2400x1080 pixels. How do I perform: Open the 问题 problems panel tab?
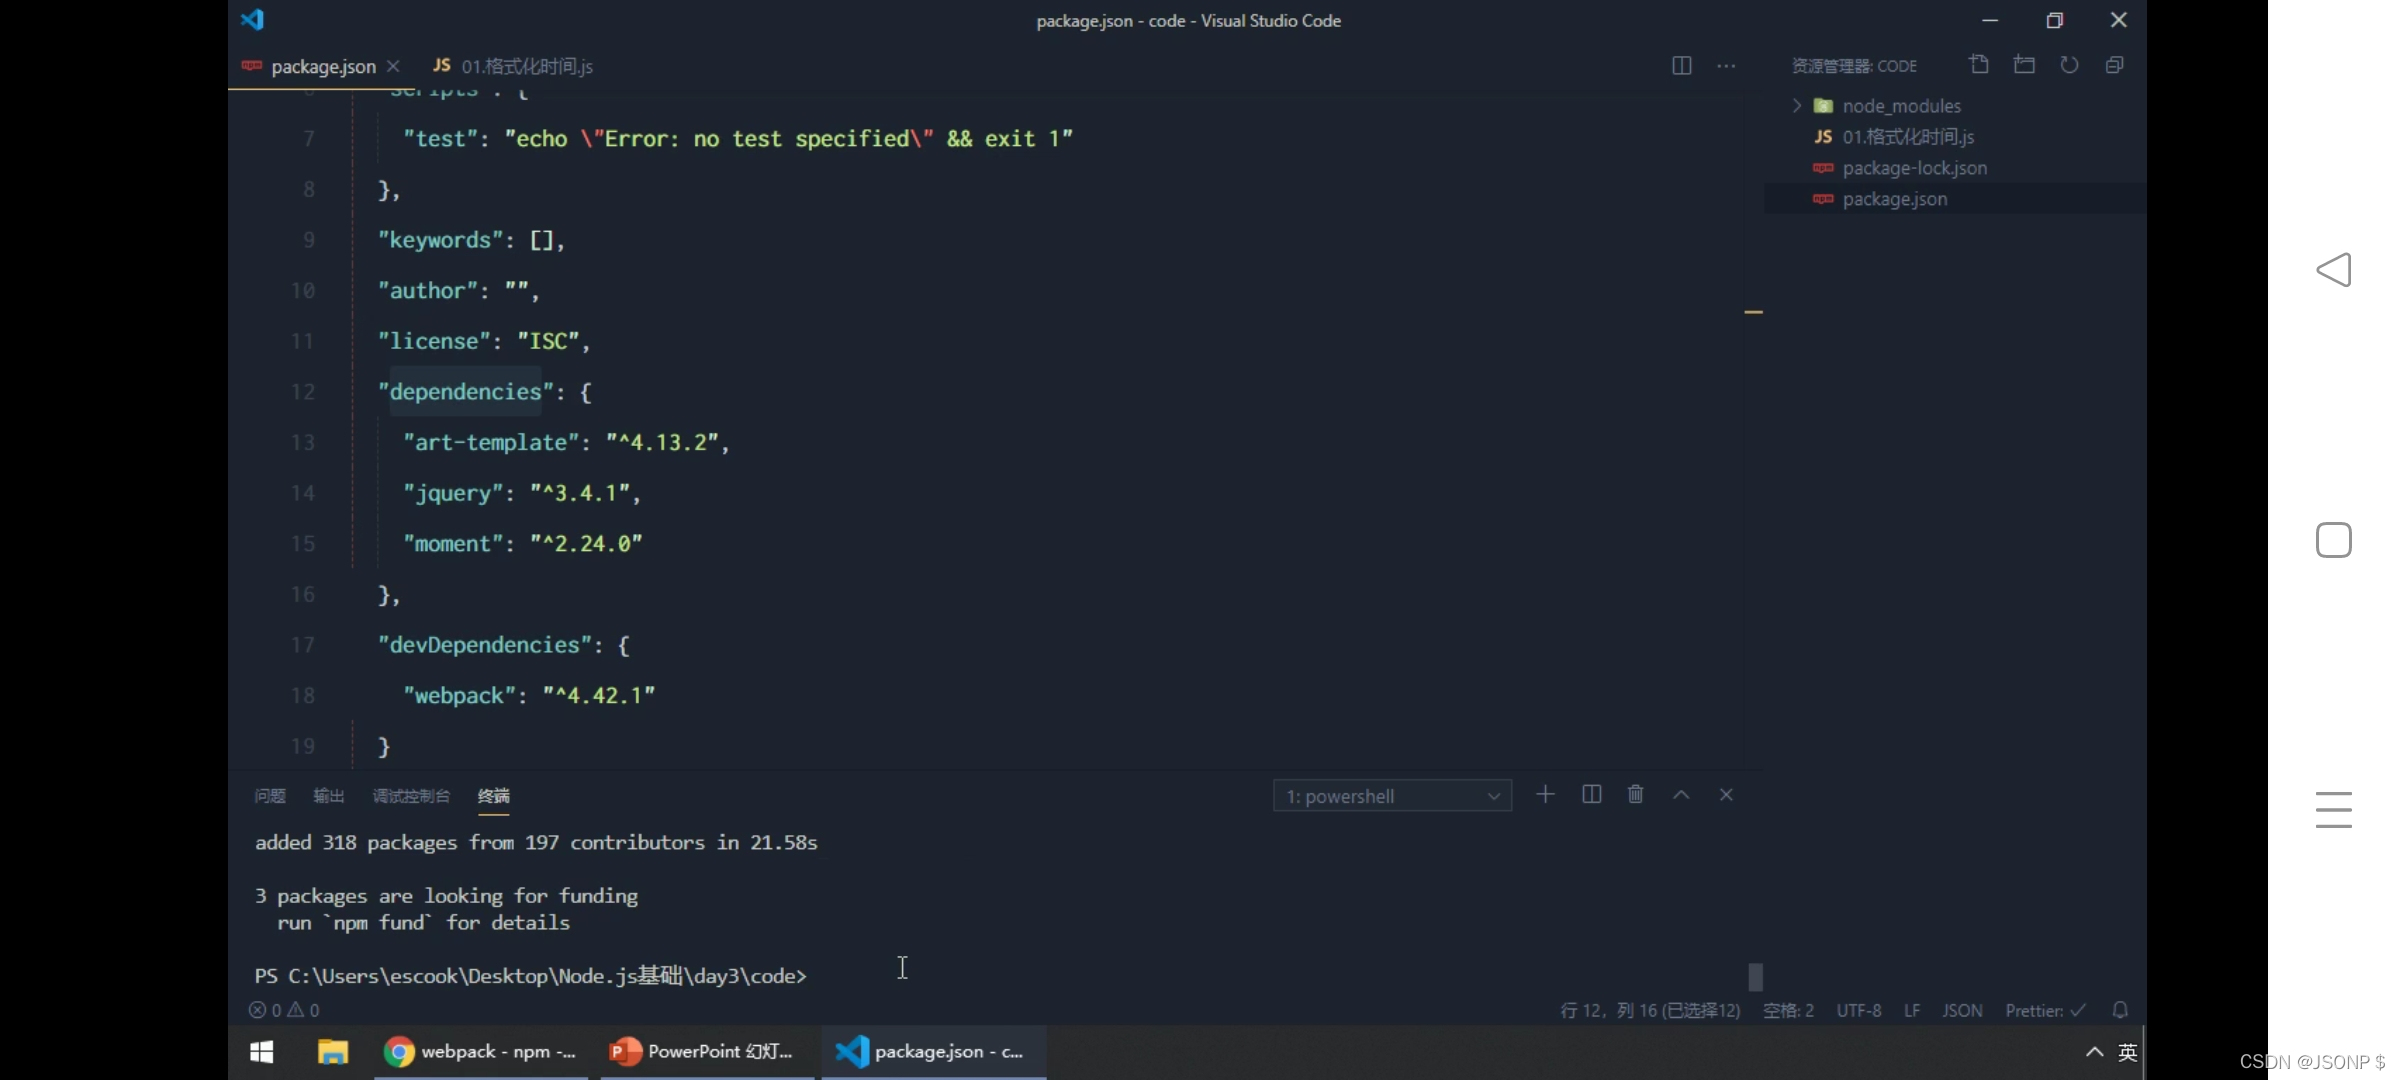click(x=270, y=796)
